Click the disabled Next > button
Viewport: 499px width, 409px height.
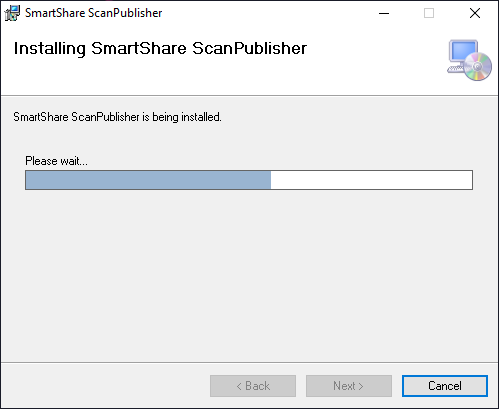[349, 386]
